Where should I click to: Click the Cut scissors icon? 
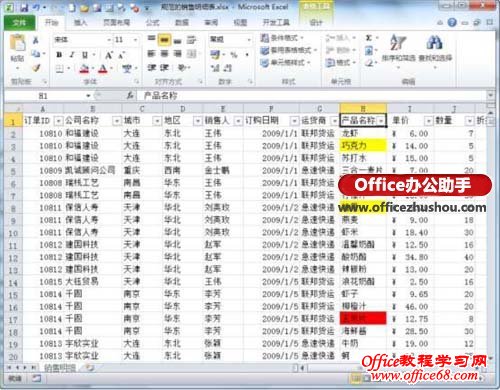[x=35, y=40]
